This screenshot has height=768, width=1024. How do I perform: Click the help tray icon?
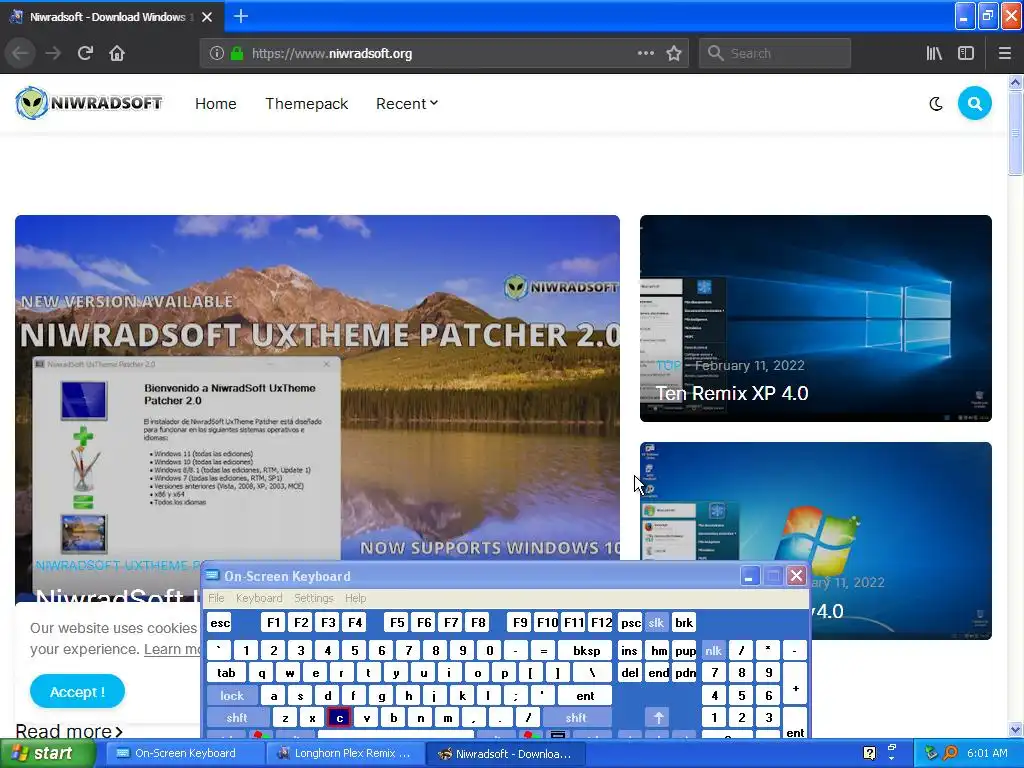pyautogui.click(x=869, y=753)
